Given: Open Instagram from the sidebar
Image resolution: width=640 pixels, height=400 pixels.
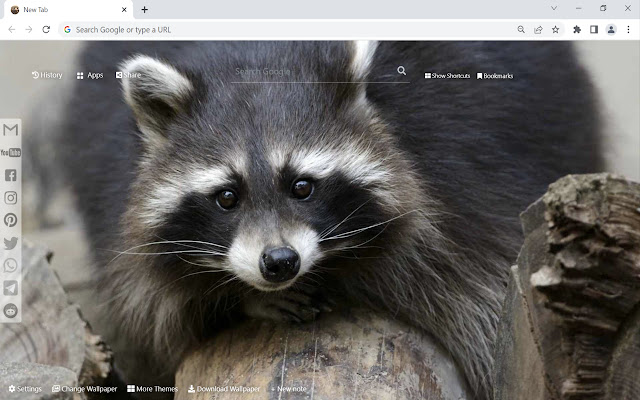Looking at the screenshot, I should tap(10, 198).
